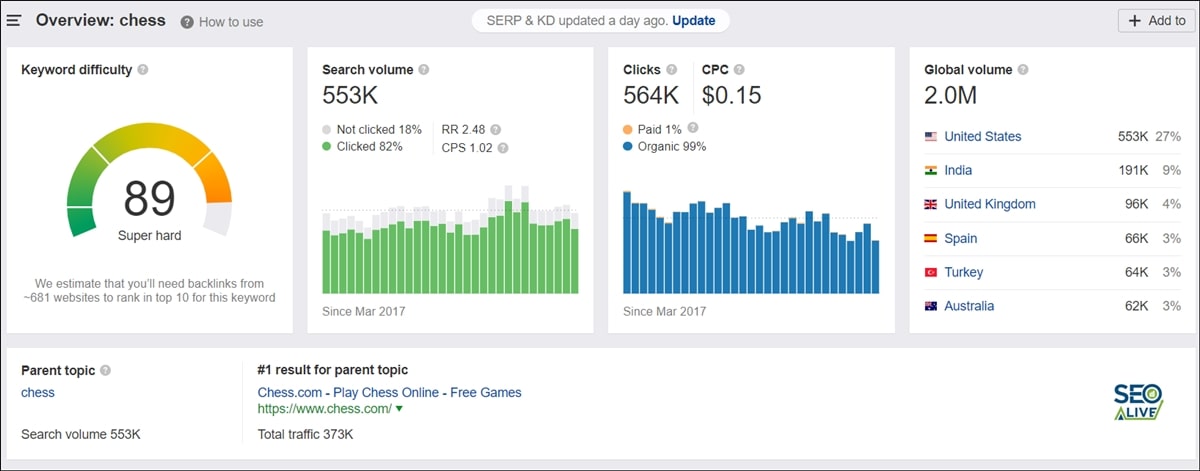This screenshot has height=471, width=1200.
Task: Click the help icon next to Global volume
Action: 1023,70
